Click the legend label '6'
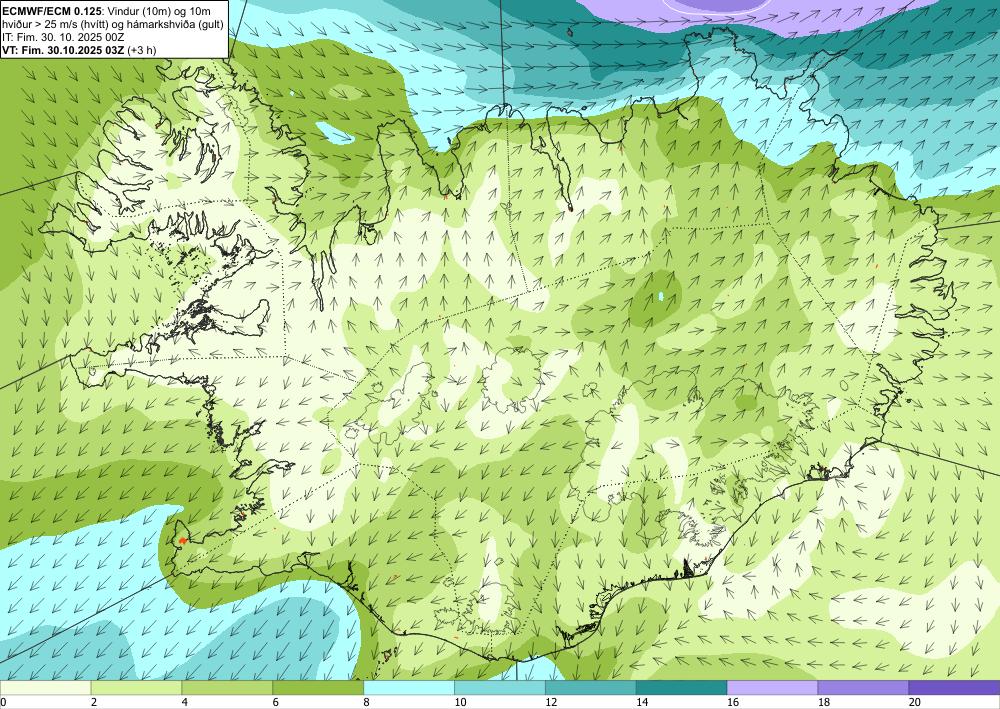 (x=276, y=702)
